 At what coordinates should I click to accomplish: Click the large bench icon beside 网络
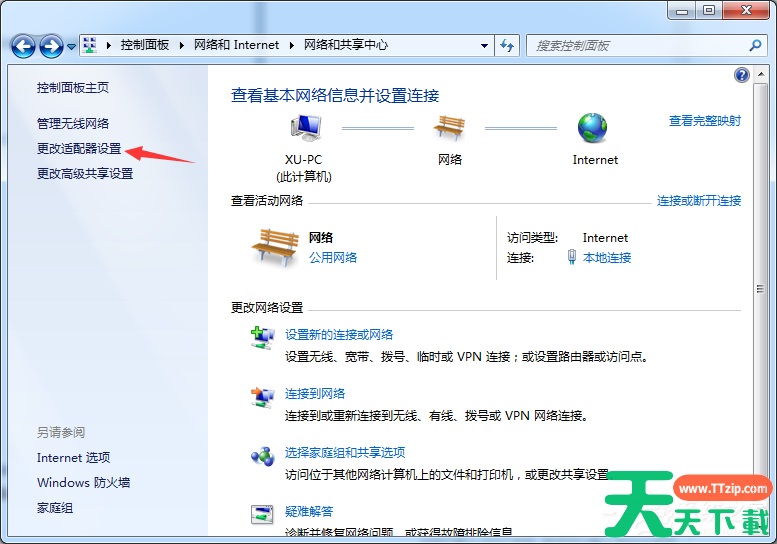(276, 246)
